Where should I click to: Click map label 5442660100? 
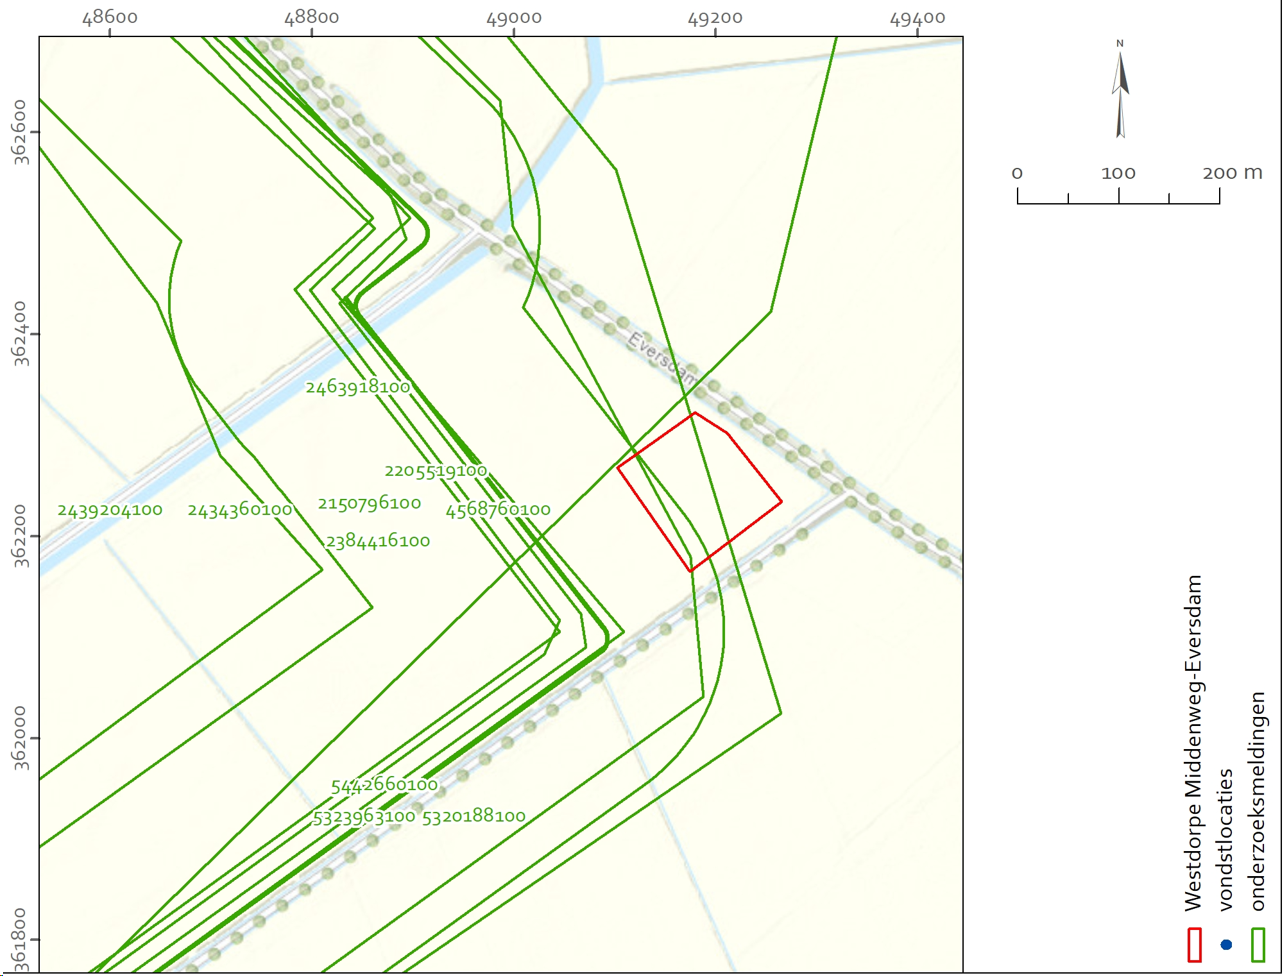[384, 785]
